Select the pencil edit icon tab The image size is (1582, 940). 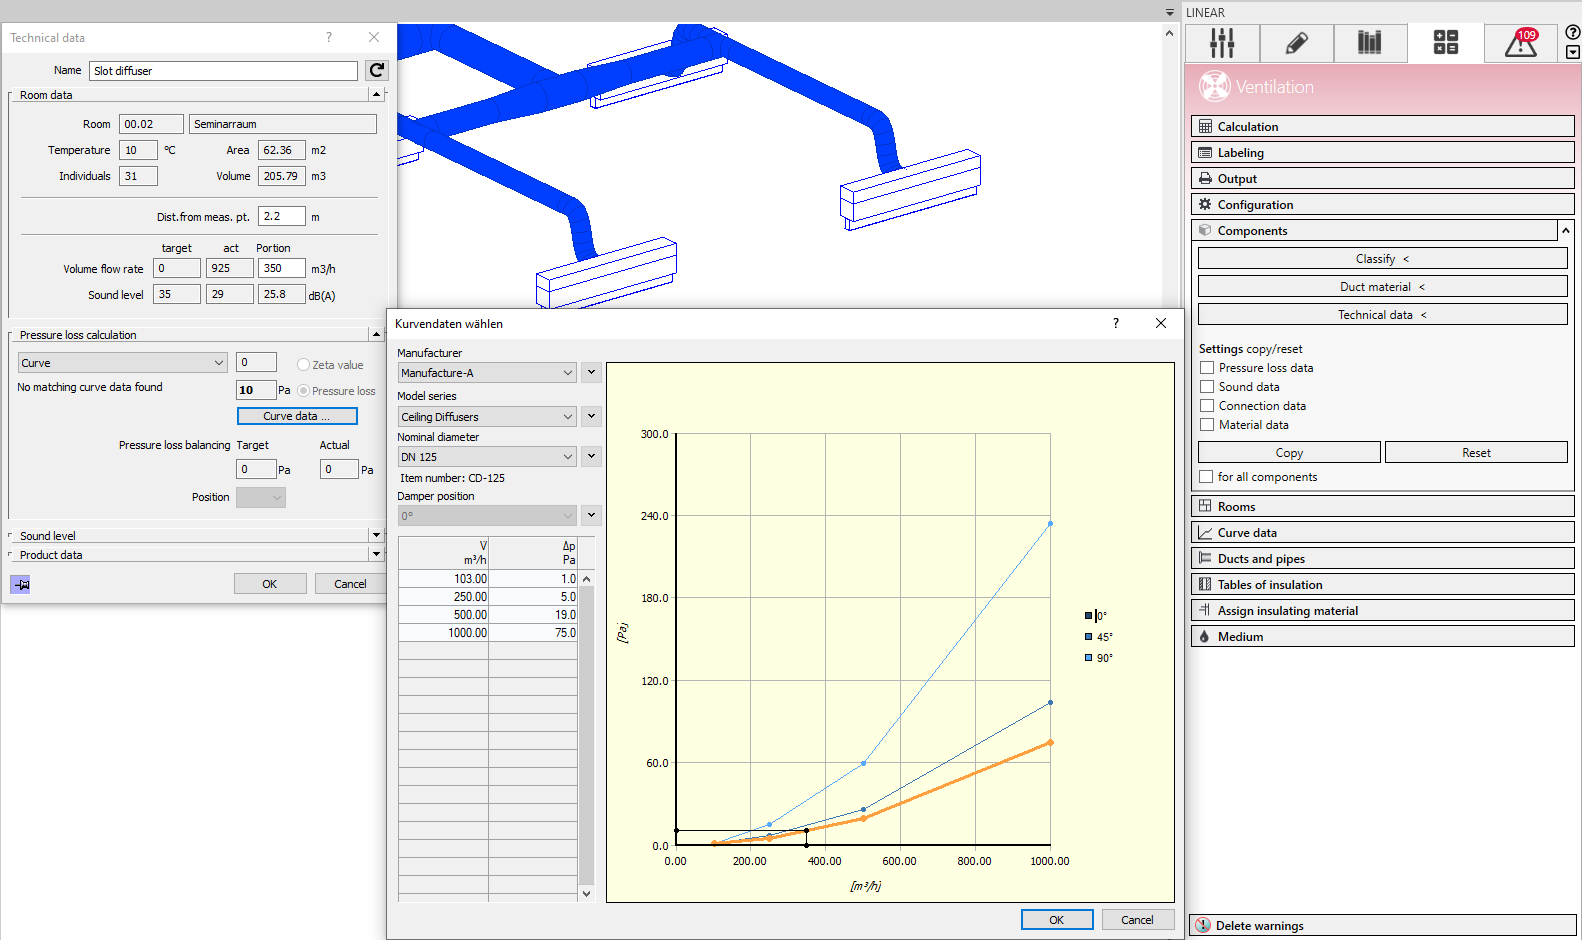[1296, 43]
